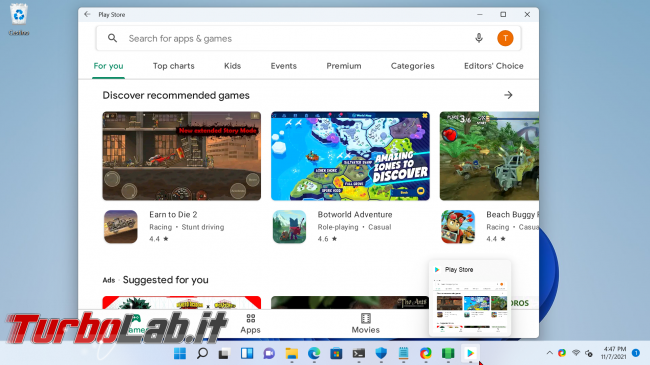Open the account avatar T

click(x=505, y=38)
